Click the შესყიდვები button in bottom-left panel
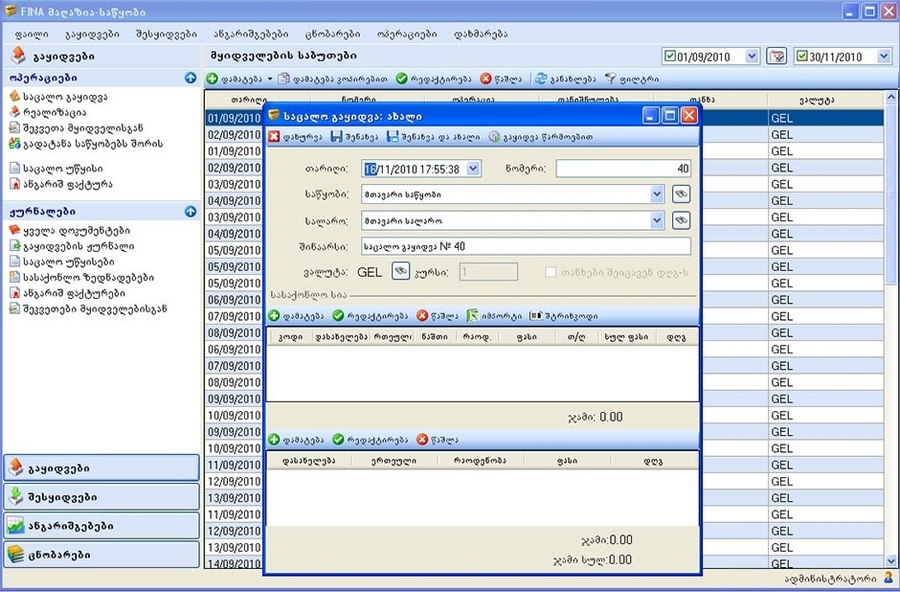The width and height of the screenshot is (900, 592). coord(102,497)
